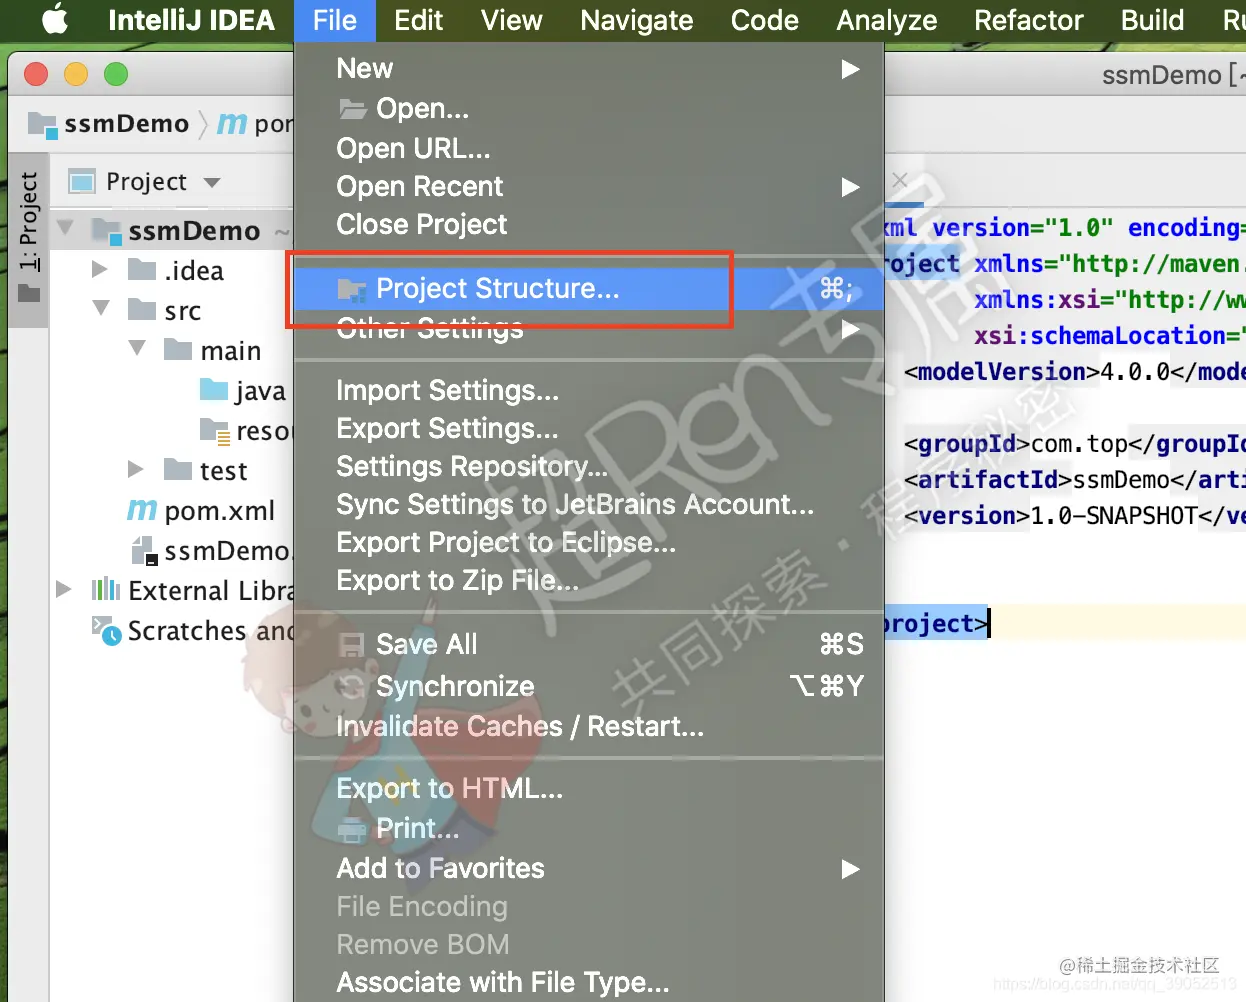The width and height of the screenshot is (1246, 1002).
Task: Open the Navigate menu
Action: pyautogui.click(x=636, y=20)
